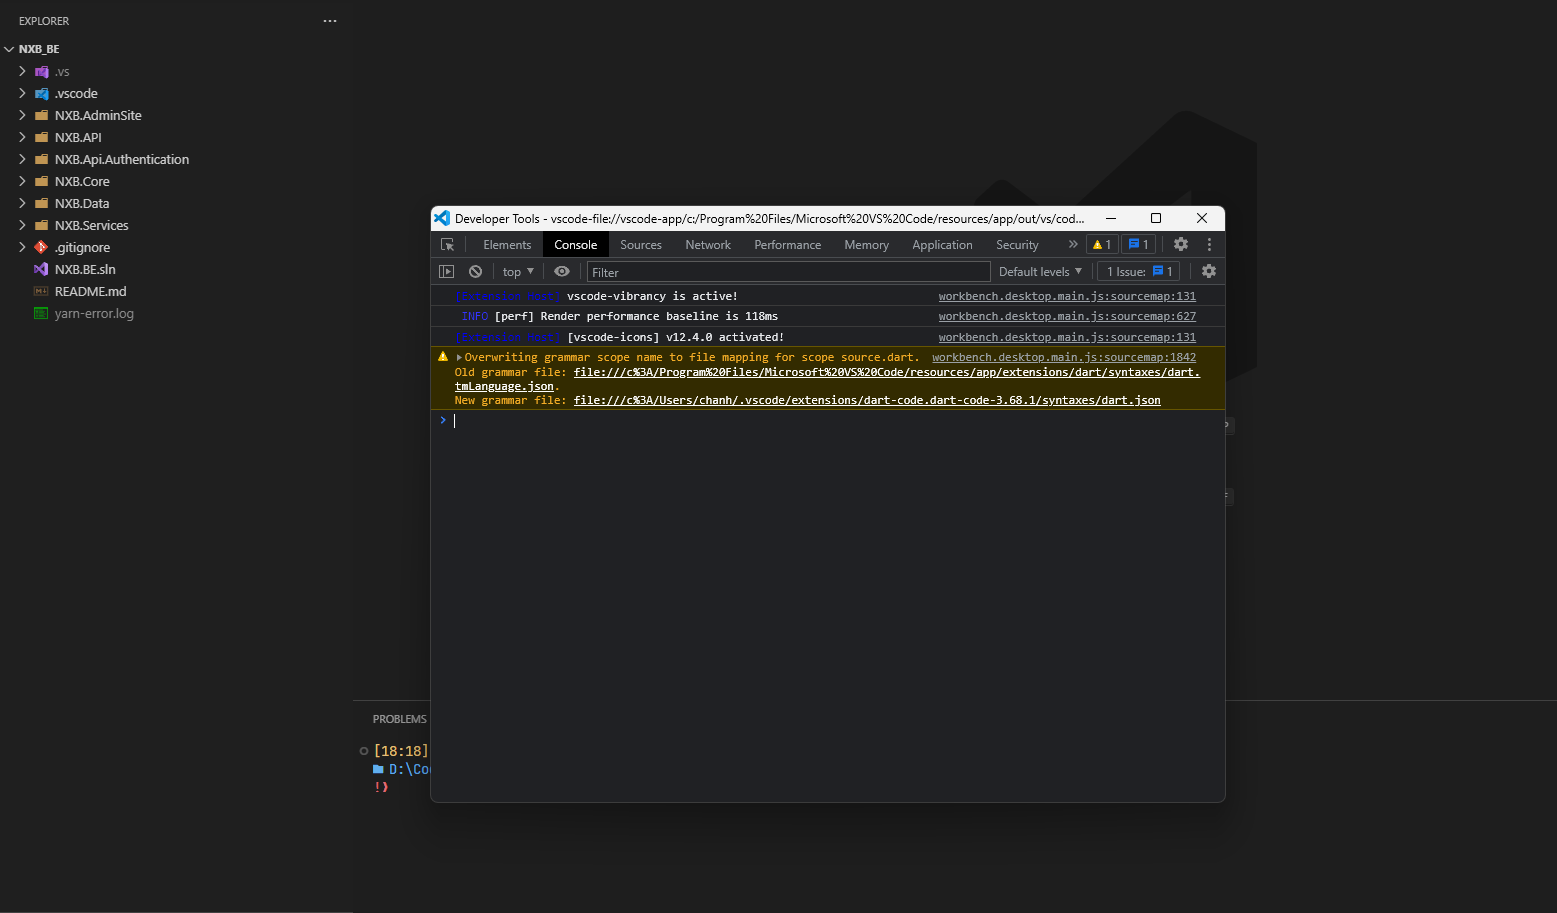Select the yarn-error.log file

click(95, 313)
